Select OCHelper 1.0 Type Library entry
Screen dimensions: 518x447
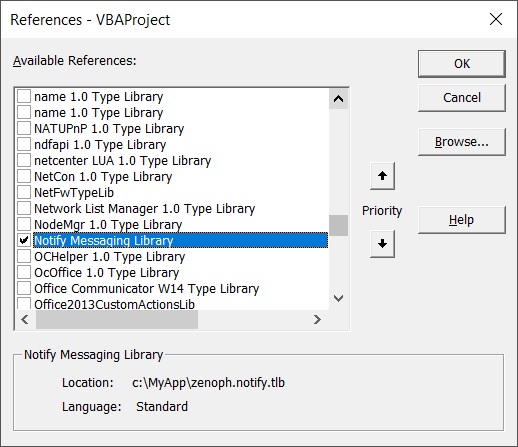pyautogui.click(x=110, y=256)
